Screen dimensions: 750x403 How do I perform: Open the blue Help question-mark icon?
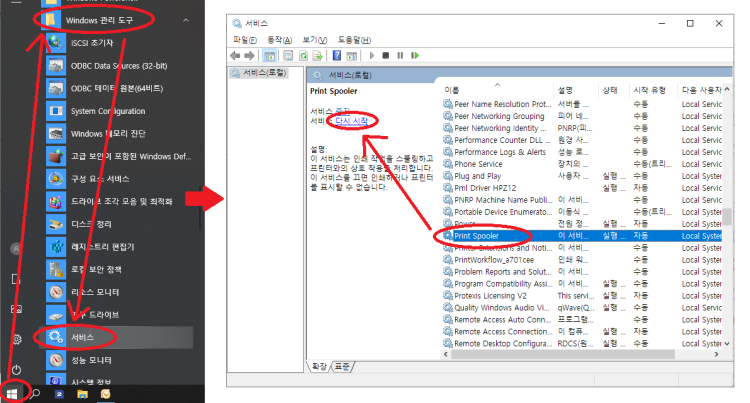(x=337, y=56)
